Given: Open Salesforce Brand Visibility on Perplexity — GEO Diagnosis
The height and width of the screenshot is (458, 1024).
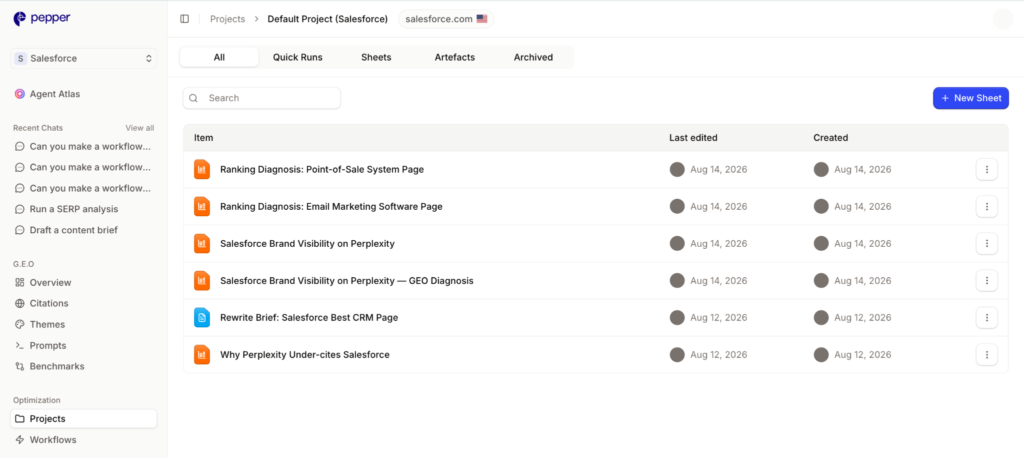Looking at the screenshot, I should click(346, 281).
